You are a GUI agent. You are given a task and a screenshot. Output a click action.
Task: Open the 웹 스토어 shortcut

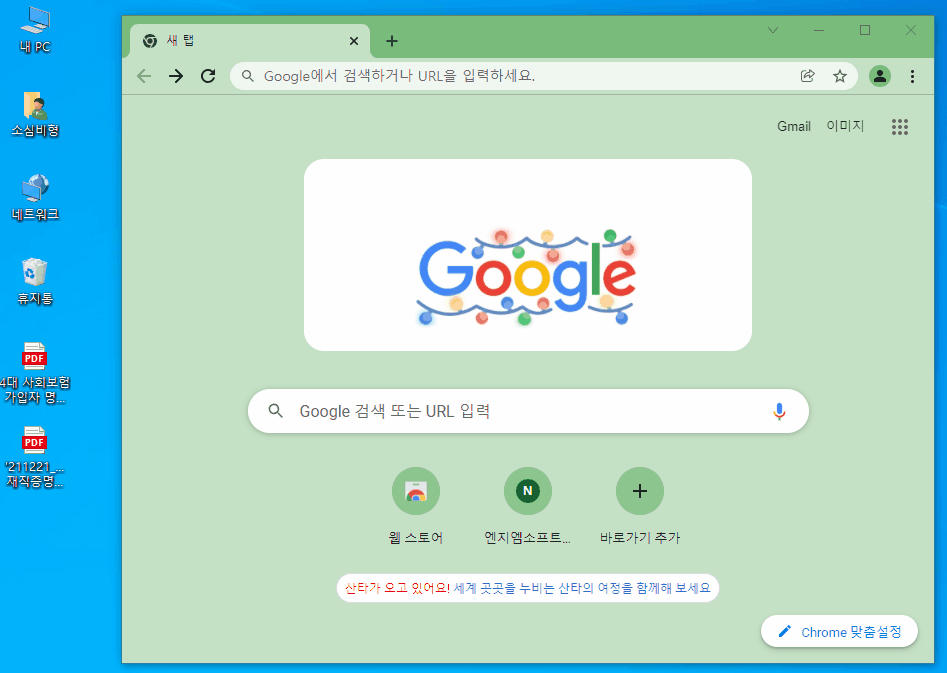(x=416, y=506)
